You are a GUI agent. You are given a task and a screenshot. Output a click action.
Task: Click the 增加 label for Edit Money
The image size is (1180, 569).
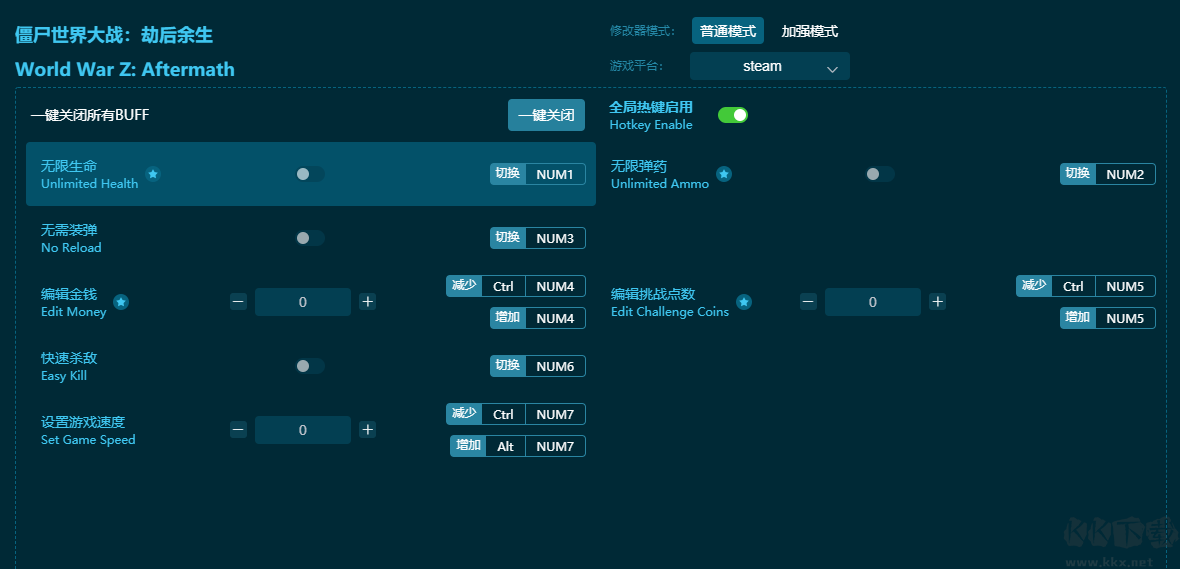pyautogui.click(x=508, y=318)
